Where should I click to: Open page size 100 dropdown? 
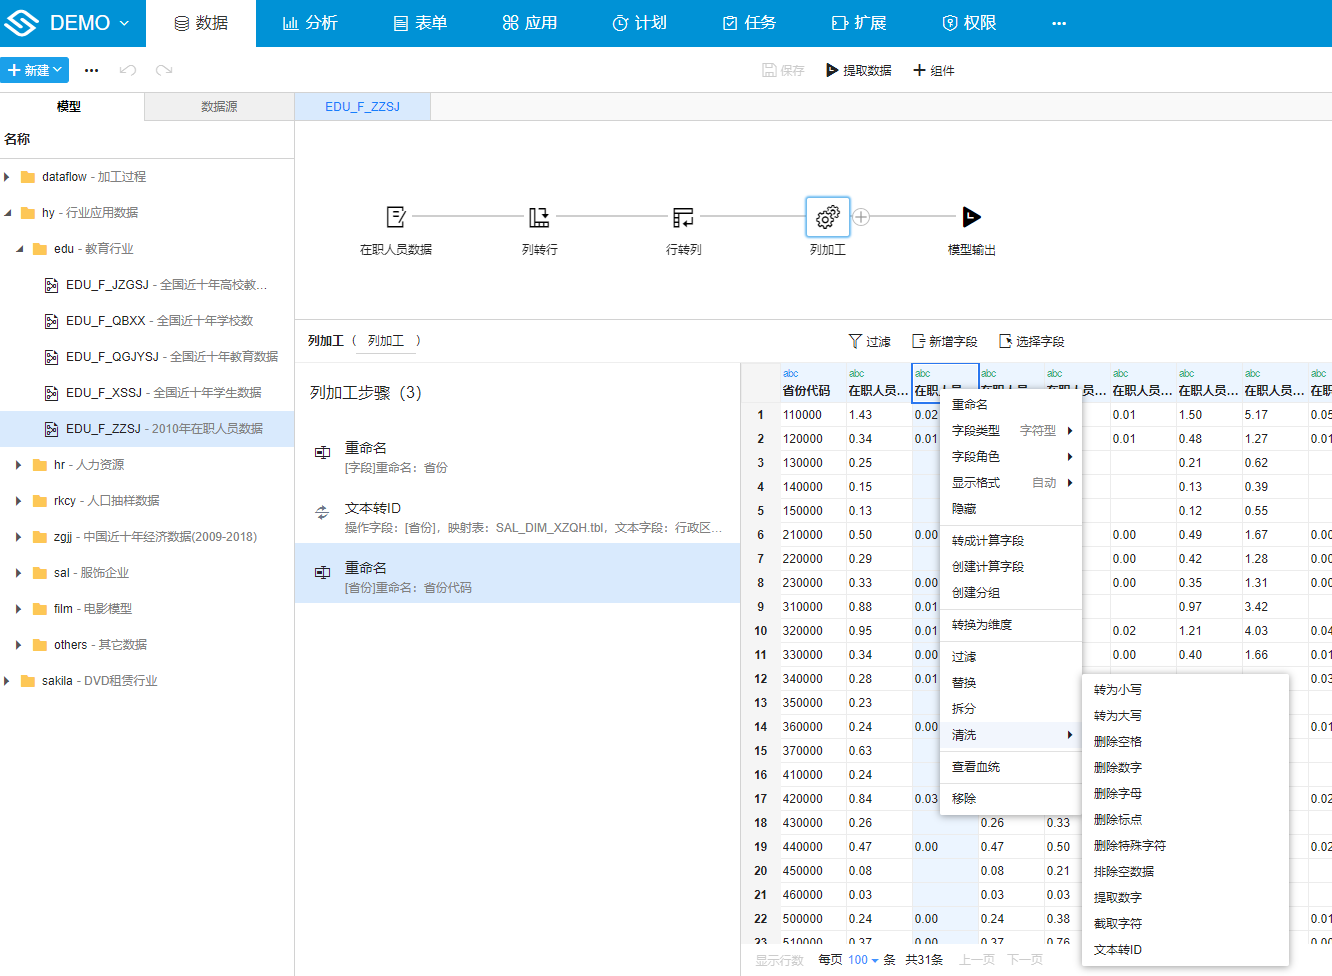pyautogui.click(x=862, y=960)
